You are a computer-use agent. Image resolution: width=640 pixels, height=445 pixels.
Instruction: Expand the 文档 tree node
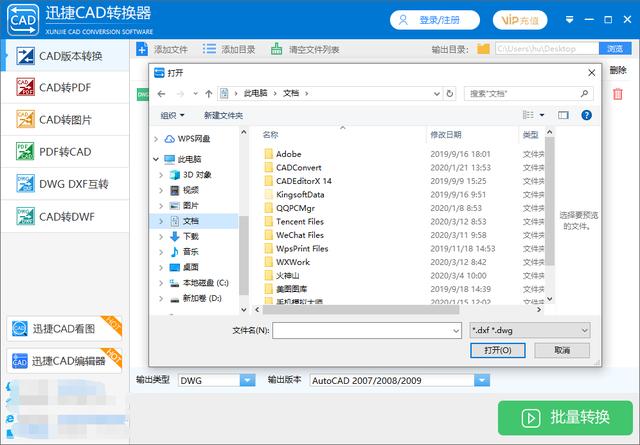point(161,221)
